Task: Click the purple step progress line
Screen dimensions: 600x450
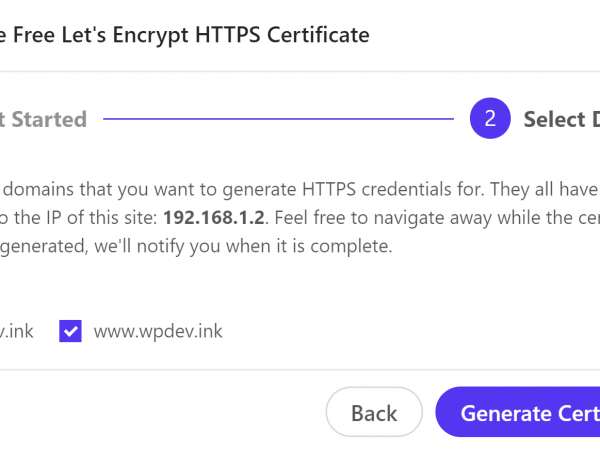Action: pyautogui.click(x=278, y=120)
